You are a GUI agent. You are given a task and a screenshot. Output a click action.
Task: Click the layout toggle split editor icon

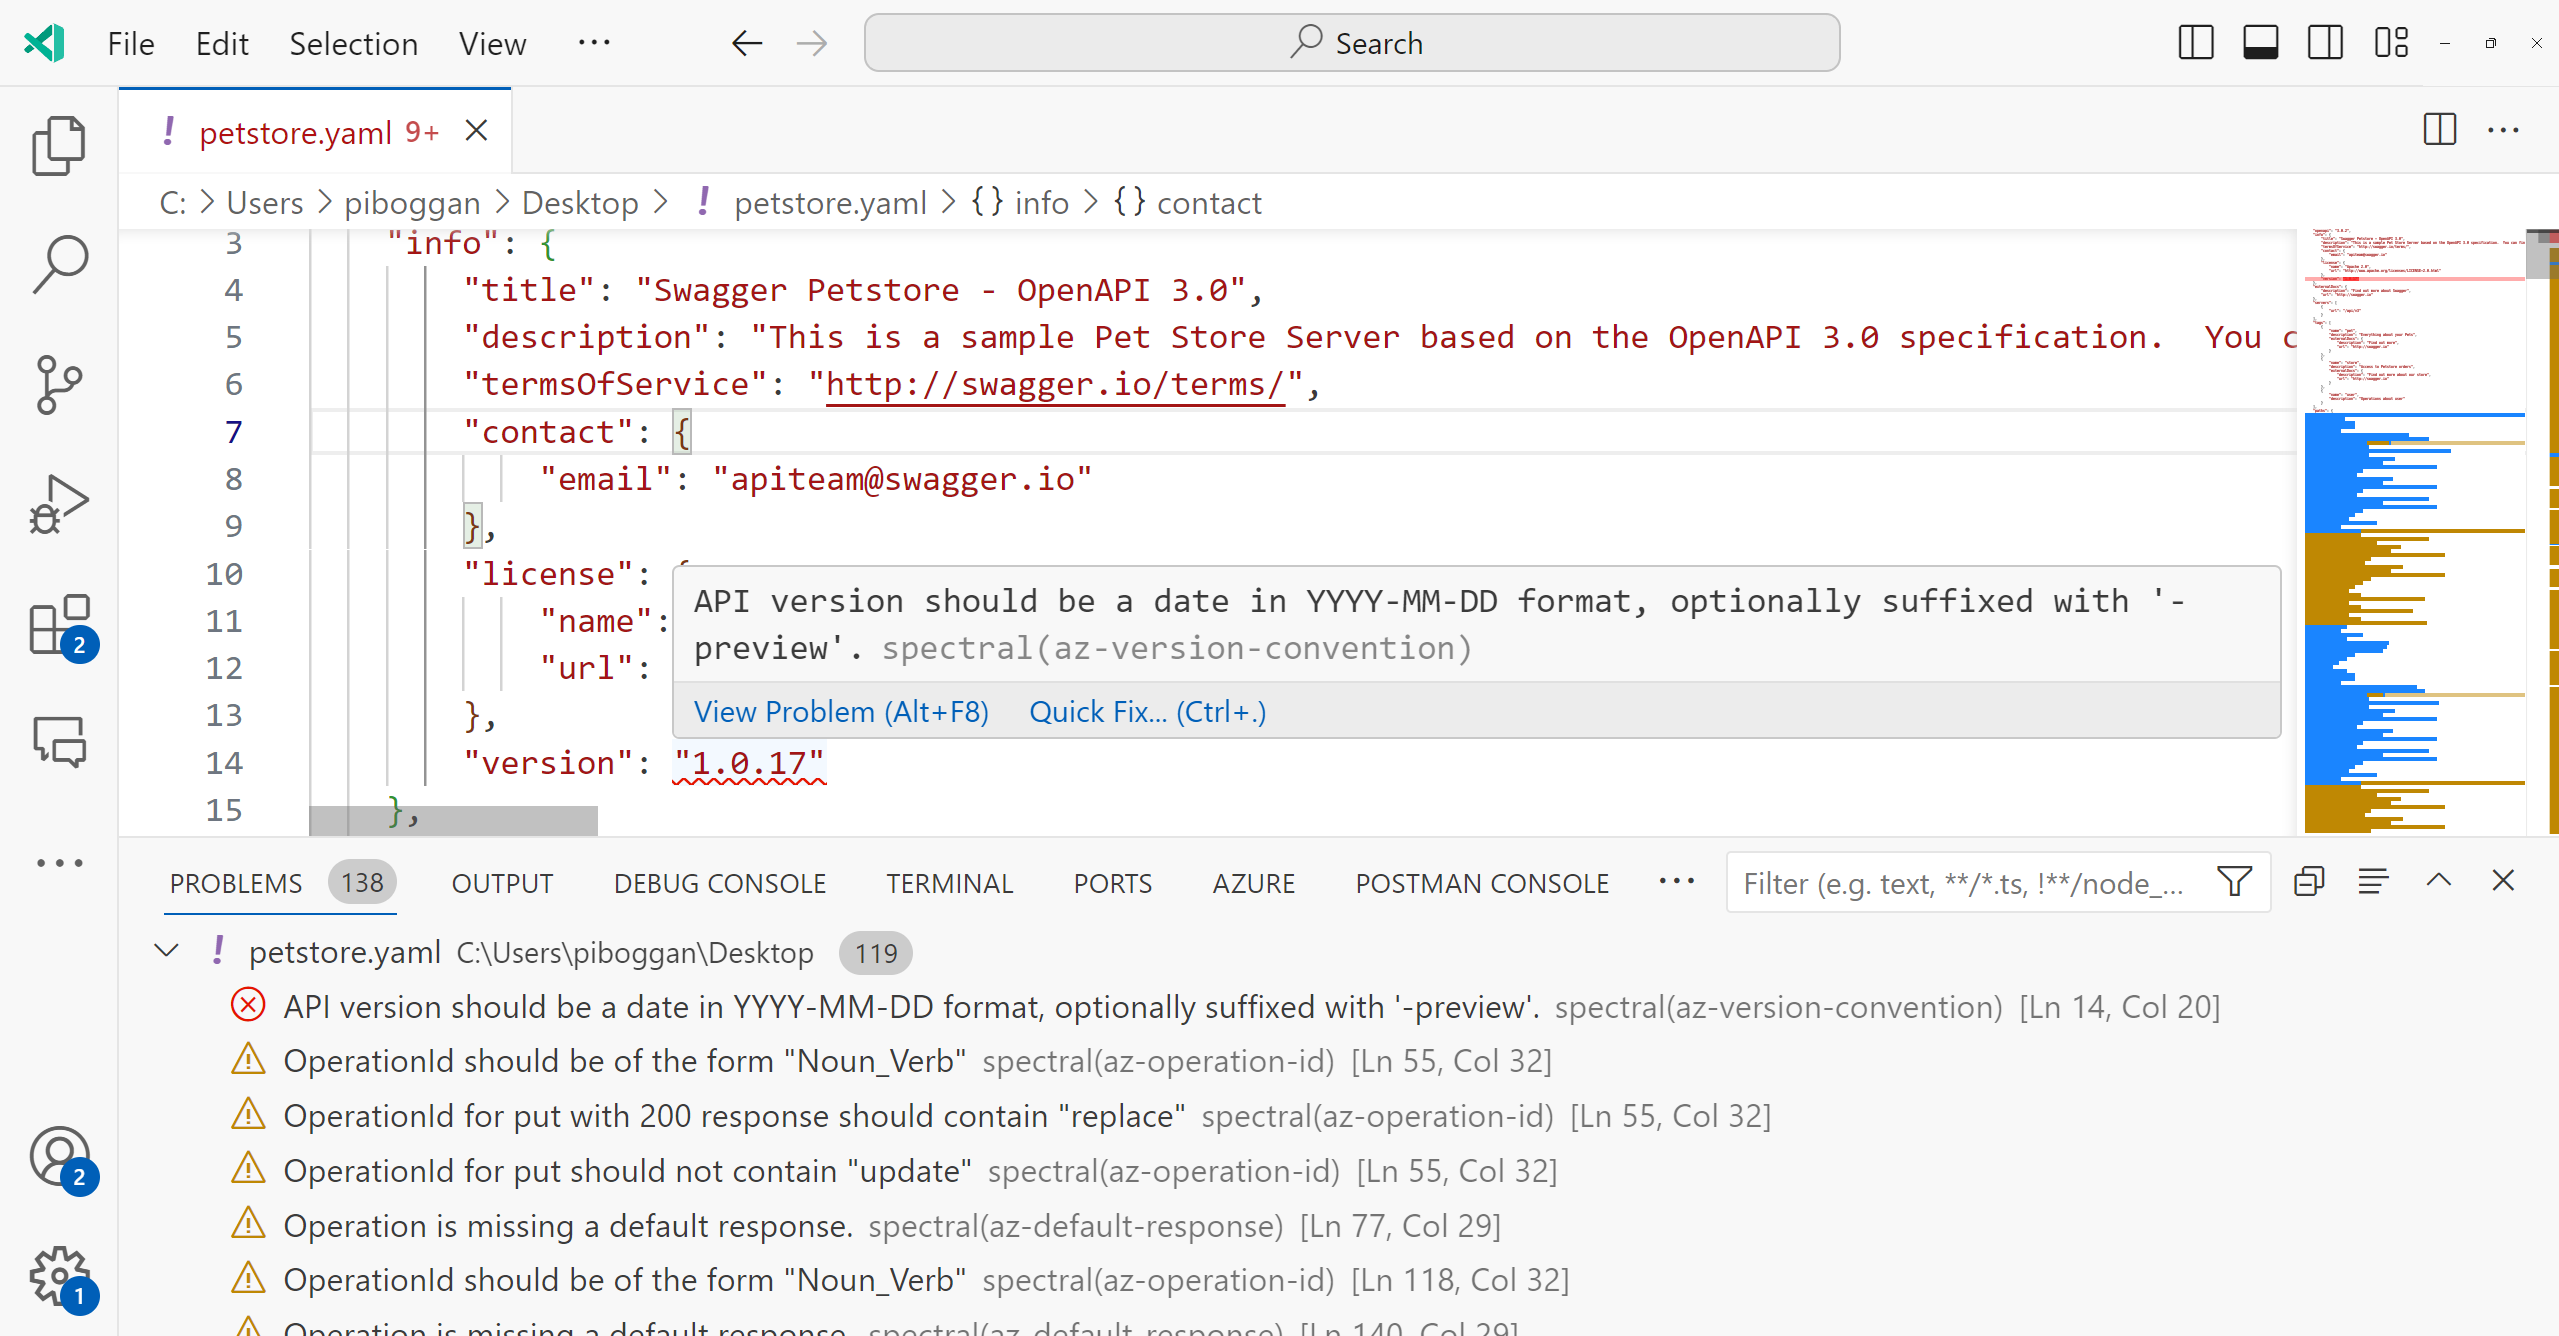tap(2441, 132)
